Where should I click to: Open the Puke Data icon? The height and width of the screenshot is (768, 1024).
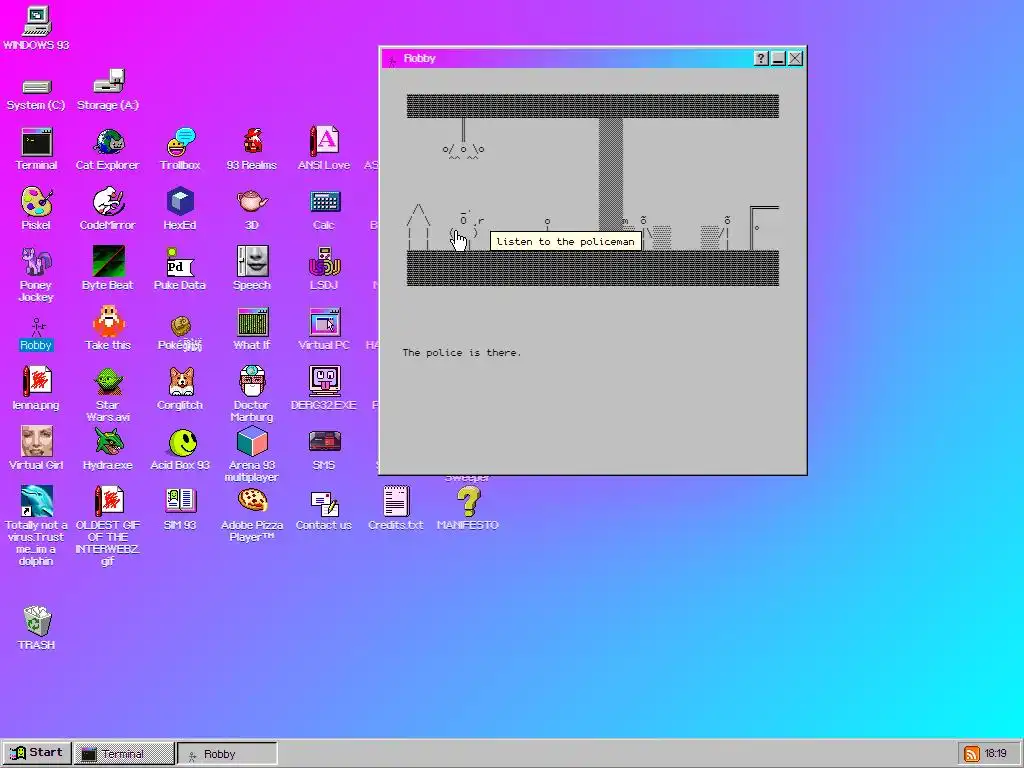click(x=180, y=269)
